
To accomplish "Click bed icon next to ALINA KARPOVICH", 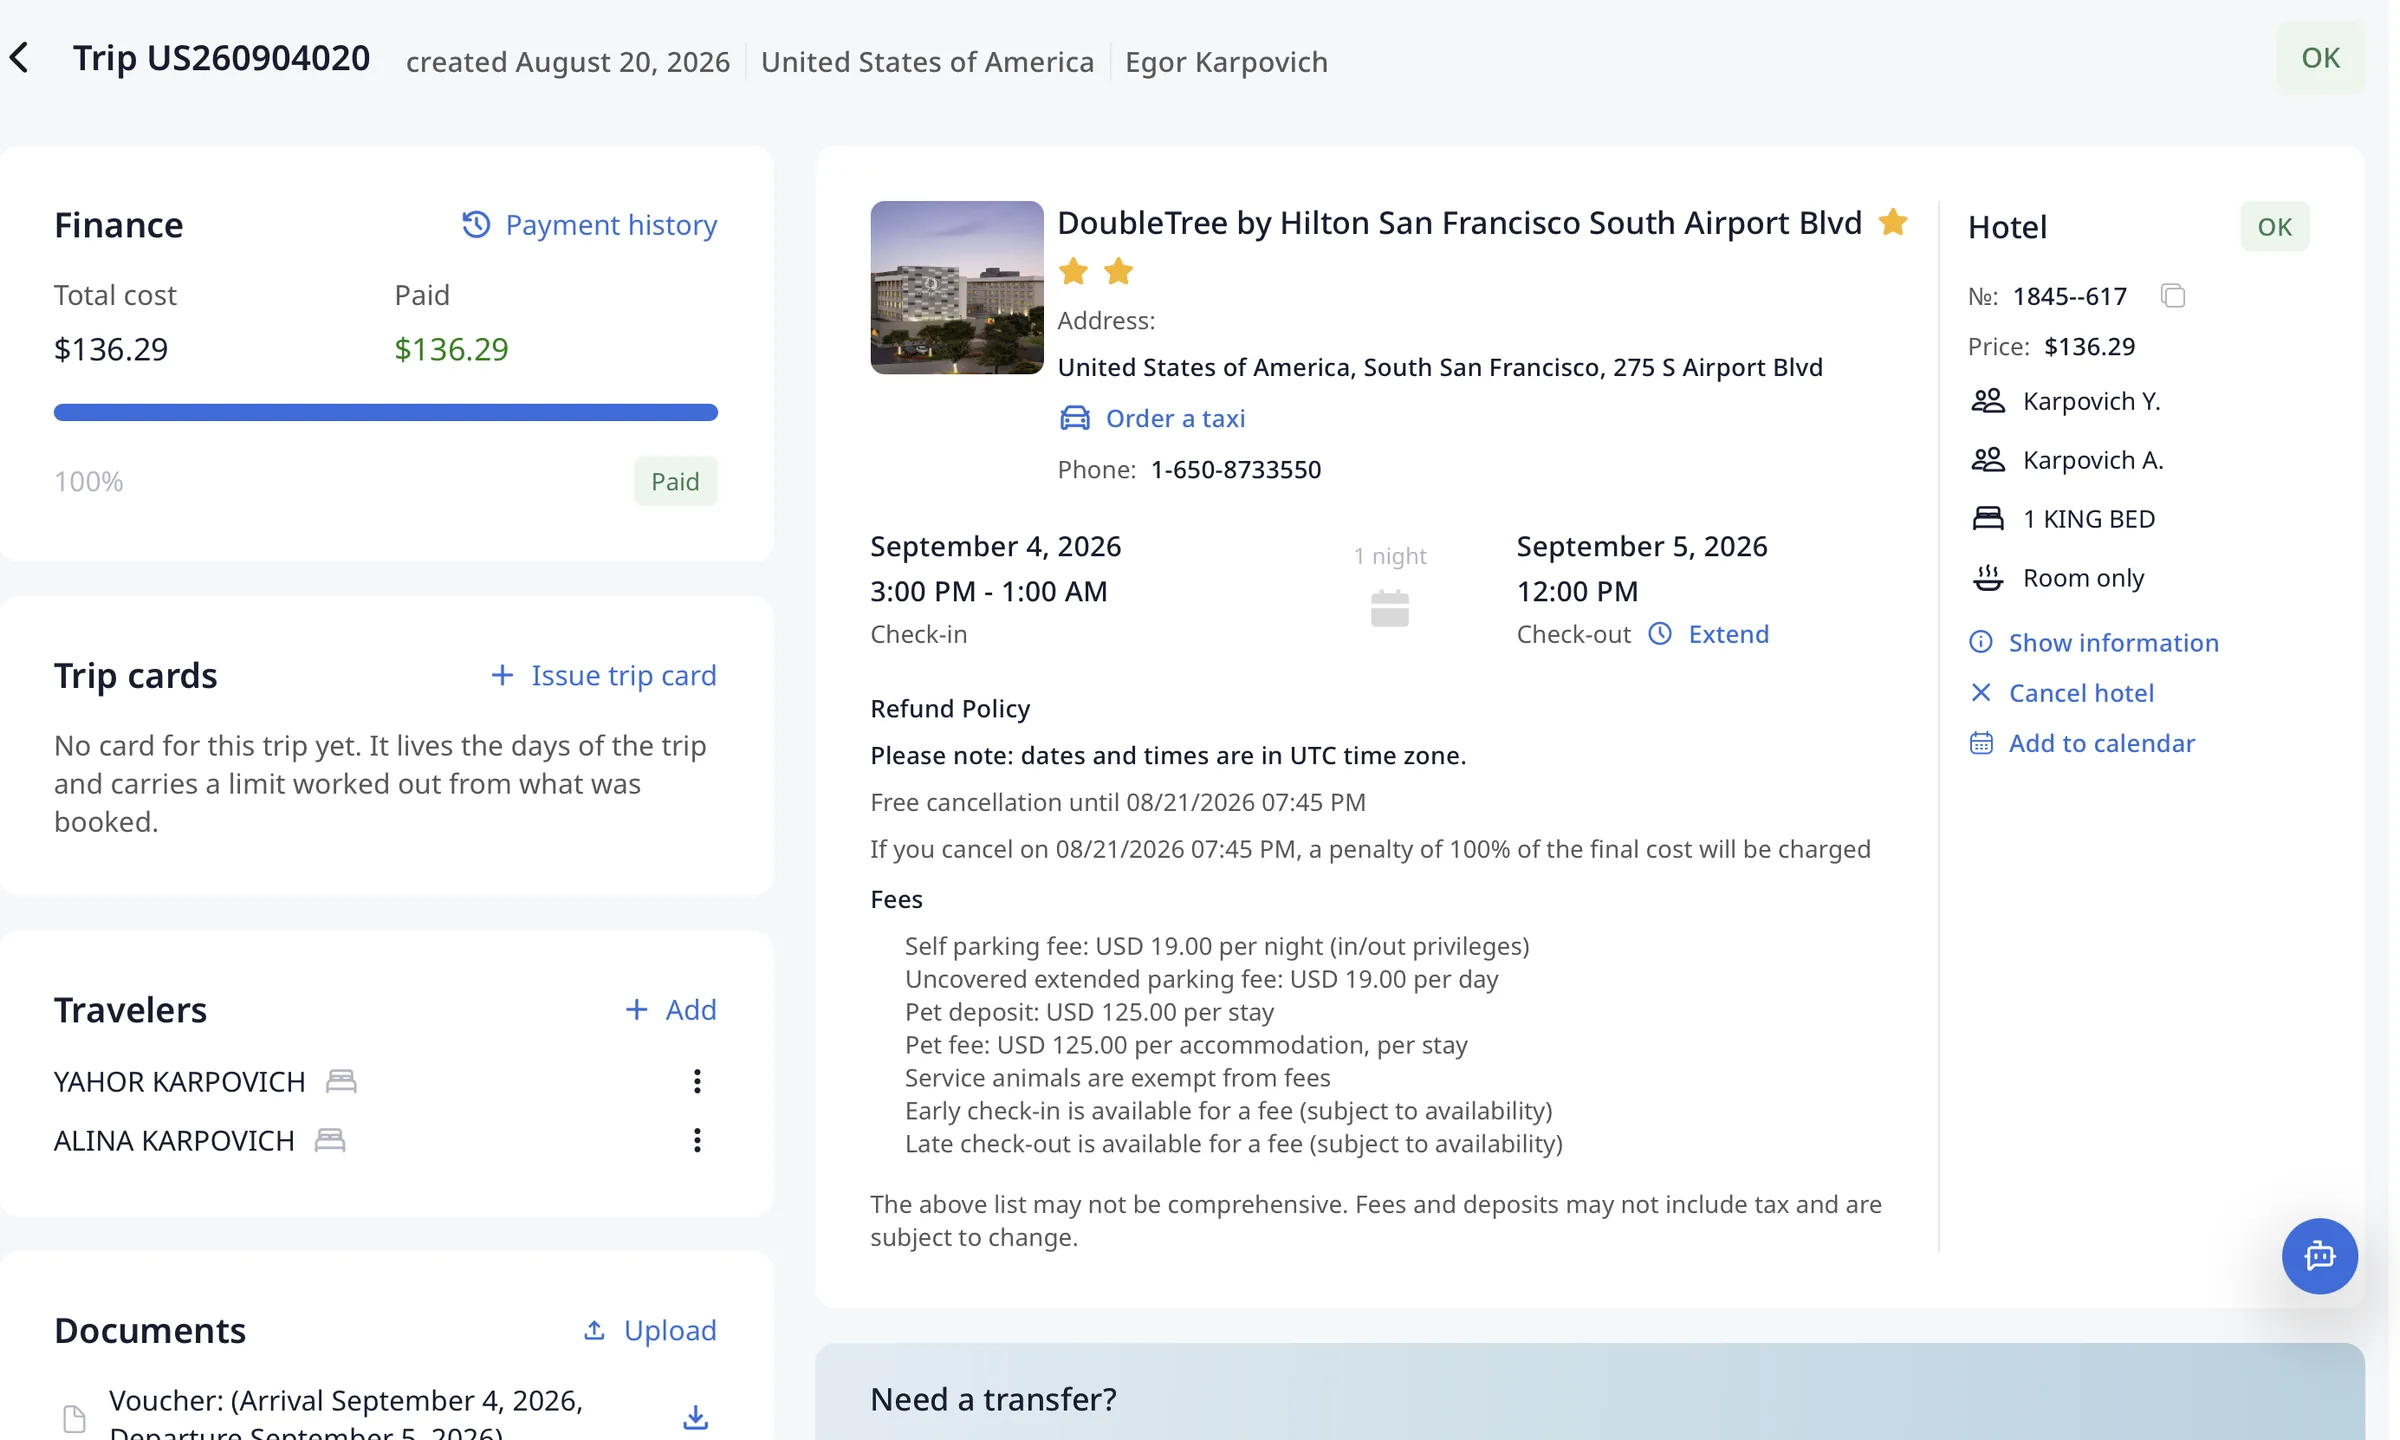I will click(330, 1140).
